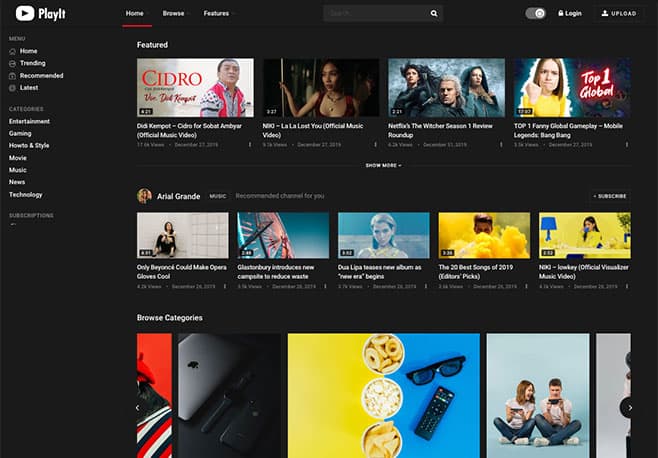This screenshot has height=458, width=658.
Task: Click Arial Grande channel avatar
Action: click(x=144, y=196)
